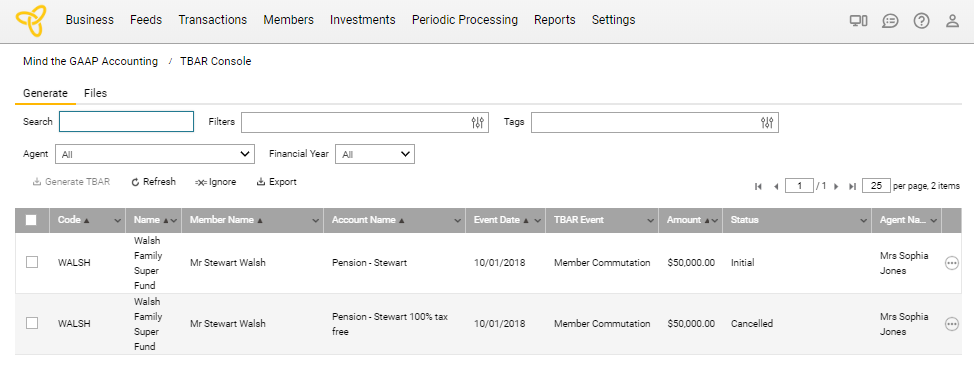Expand Status column menu chevron
974x365 pixels.
coord(863,220)
